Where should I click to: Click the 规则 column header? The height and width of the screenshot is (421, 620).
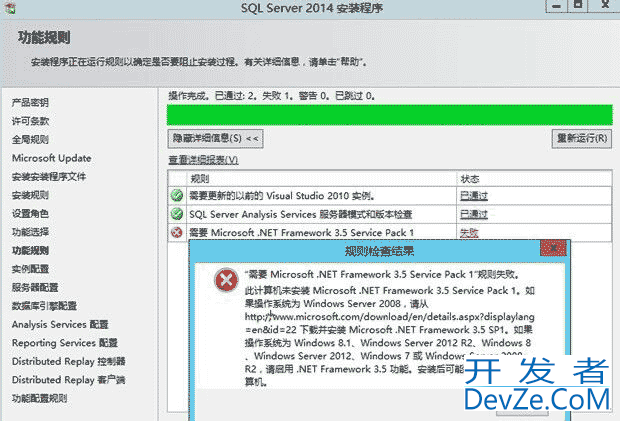(200, 178)
